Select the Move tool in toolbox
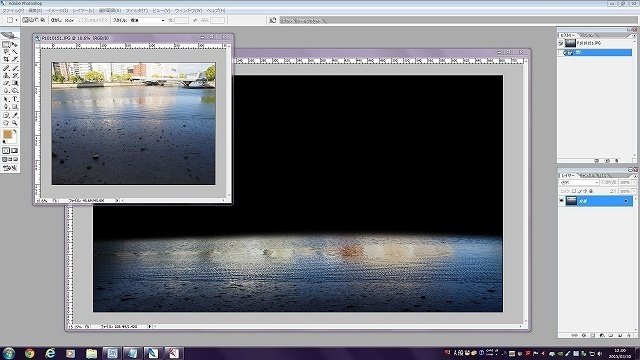Screen dimensions: 640x360 (14, 44)
